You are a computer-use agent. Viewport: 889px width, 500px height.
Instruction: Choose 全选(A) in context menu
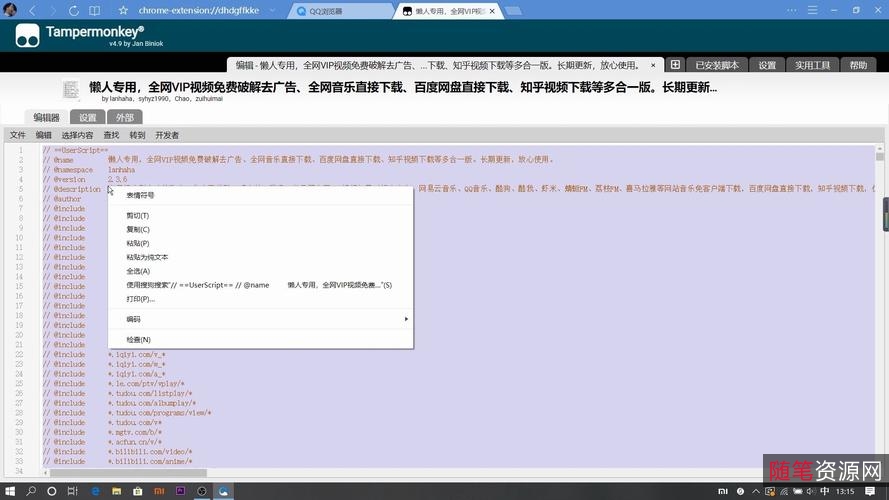pos(260,271)
